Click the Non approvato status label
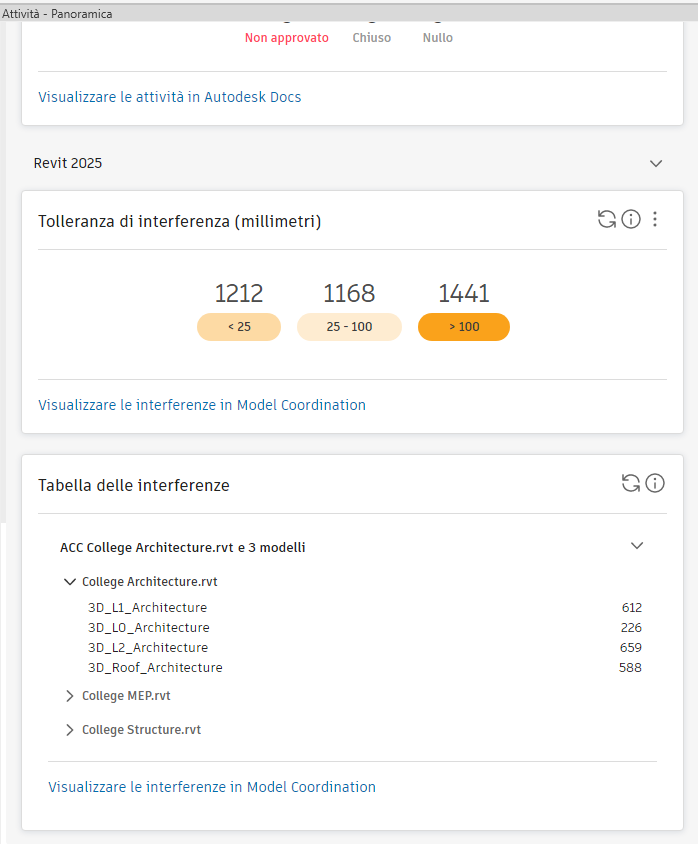This screenshot has height=844, width=698. [287, 38]
